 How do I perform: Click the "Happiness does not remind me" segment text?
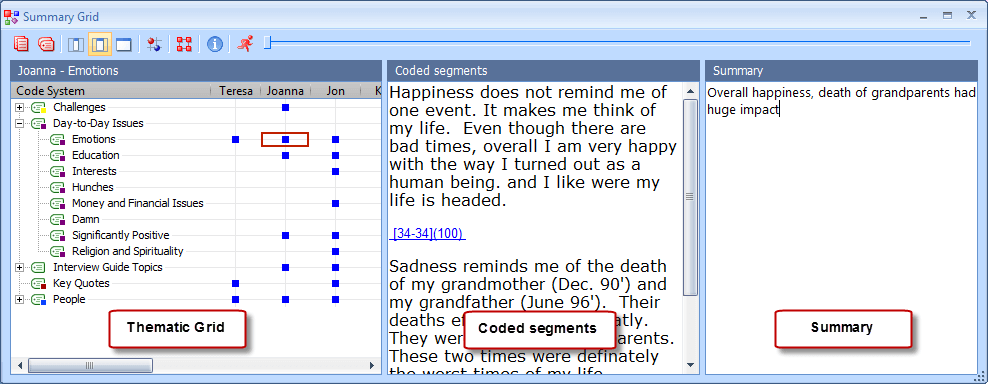tap(533, 146)
